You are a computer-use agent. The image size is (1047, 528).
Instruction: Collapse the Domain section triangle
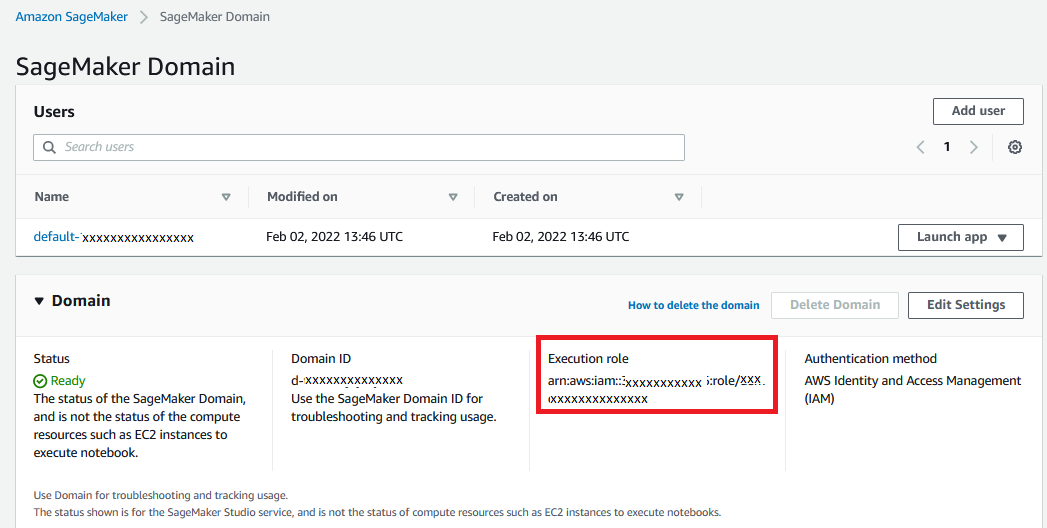coord(40,301)
